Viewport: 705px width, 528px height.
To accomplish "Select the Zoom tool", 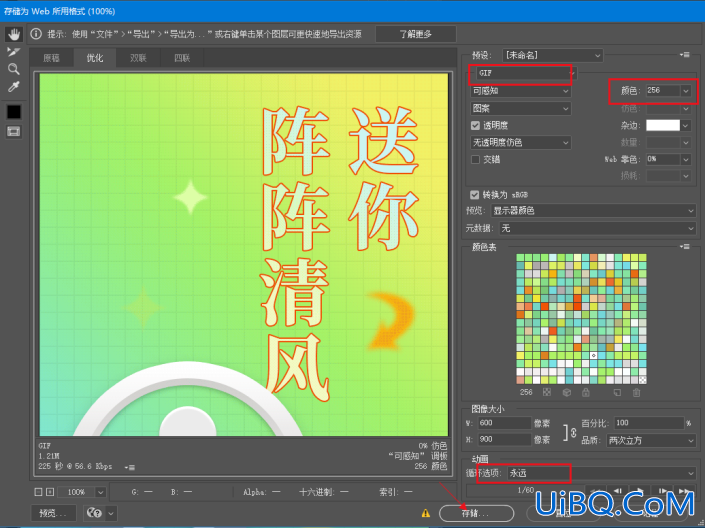I will click(13, 69).
